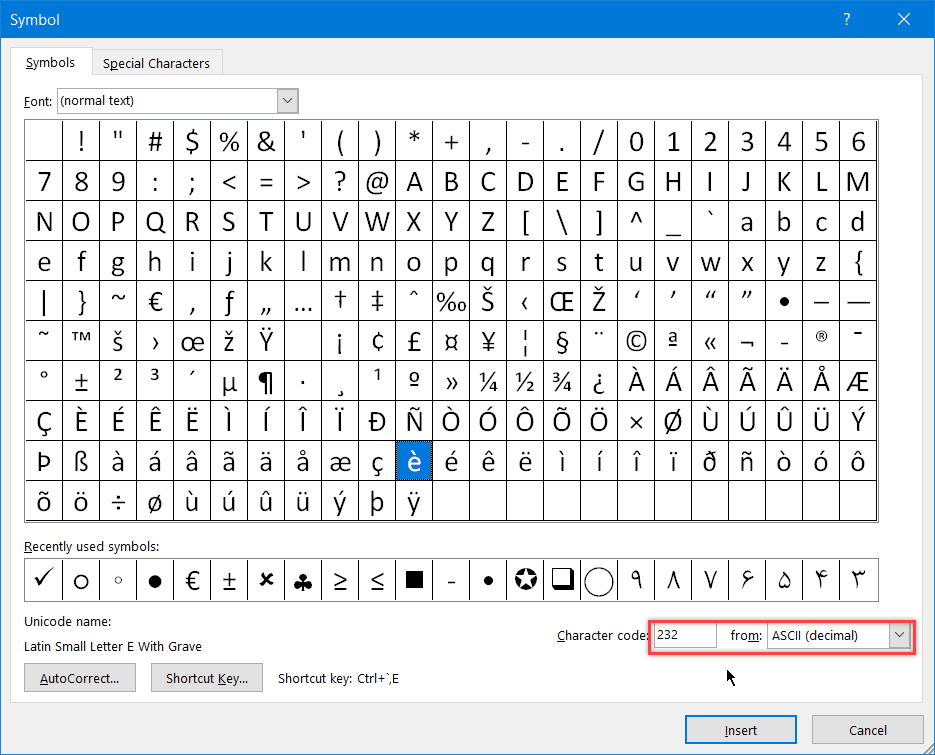Viewport: 935px width, 755px height.
Task: Pick the black square recent symbol
Action: coord(414,580)
